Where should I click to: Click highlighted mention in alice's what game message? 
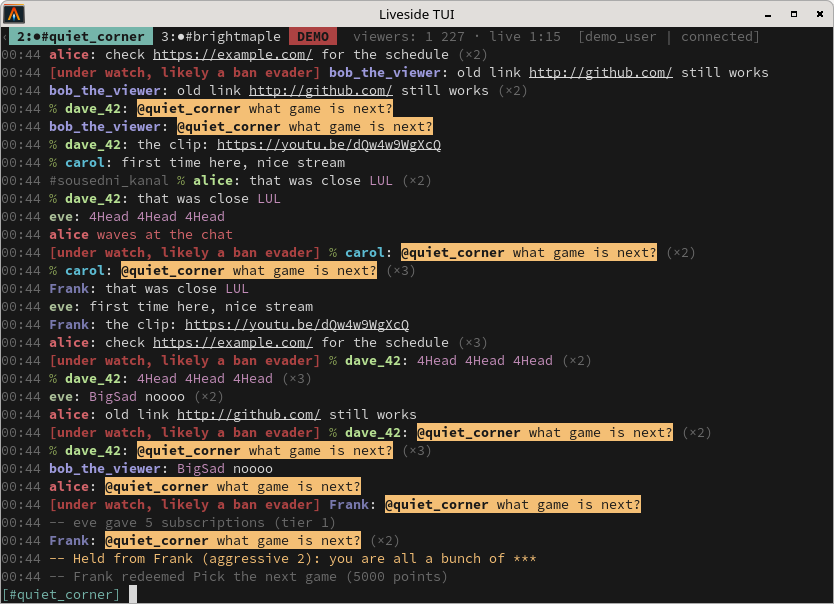[x=233, y=487]
